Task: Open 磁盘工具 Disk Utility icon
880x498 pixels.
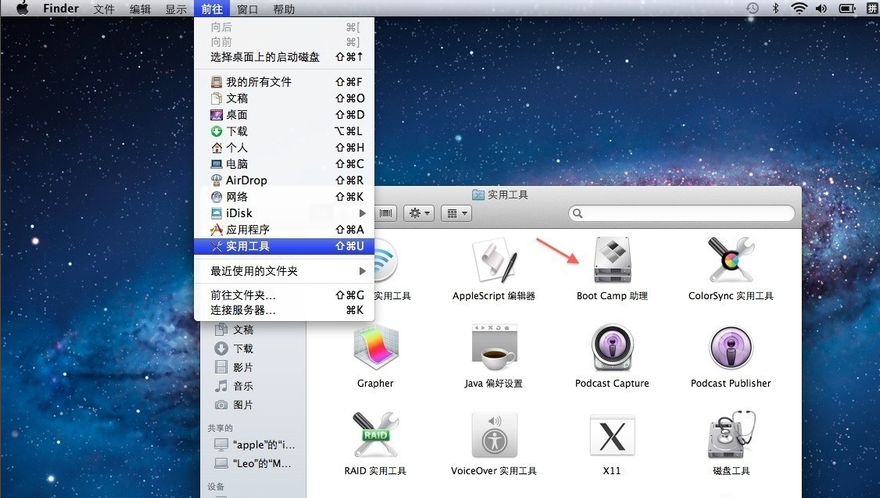Action: pyautogui.click(x=731, y=435)
